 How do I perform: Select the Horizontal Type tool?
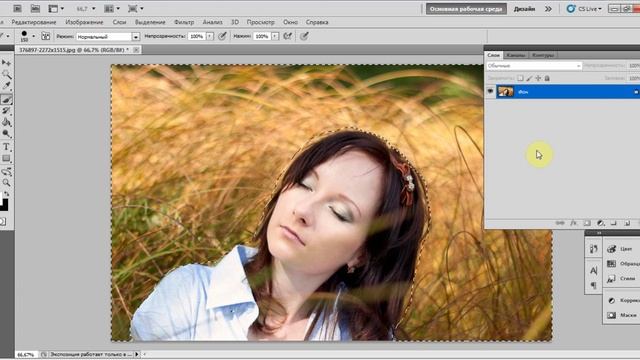(x=6, y=147)
